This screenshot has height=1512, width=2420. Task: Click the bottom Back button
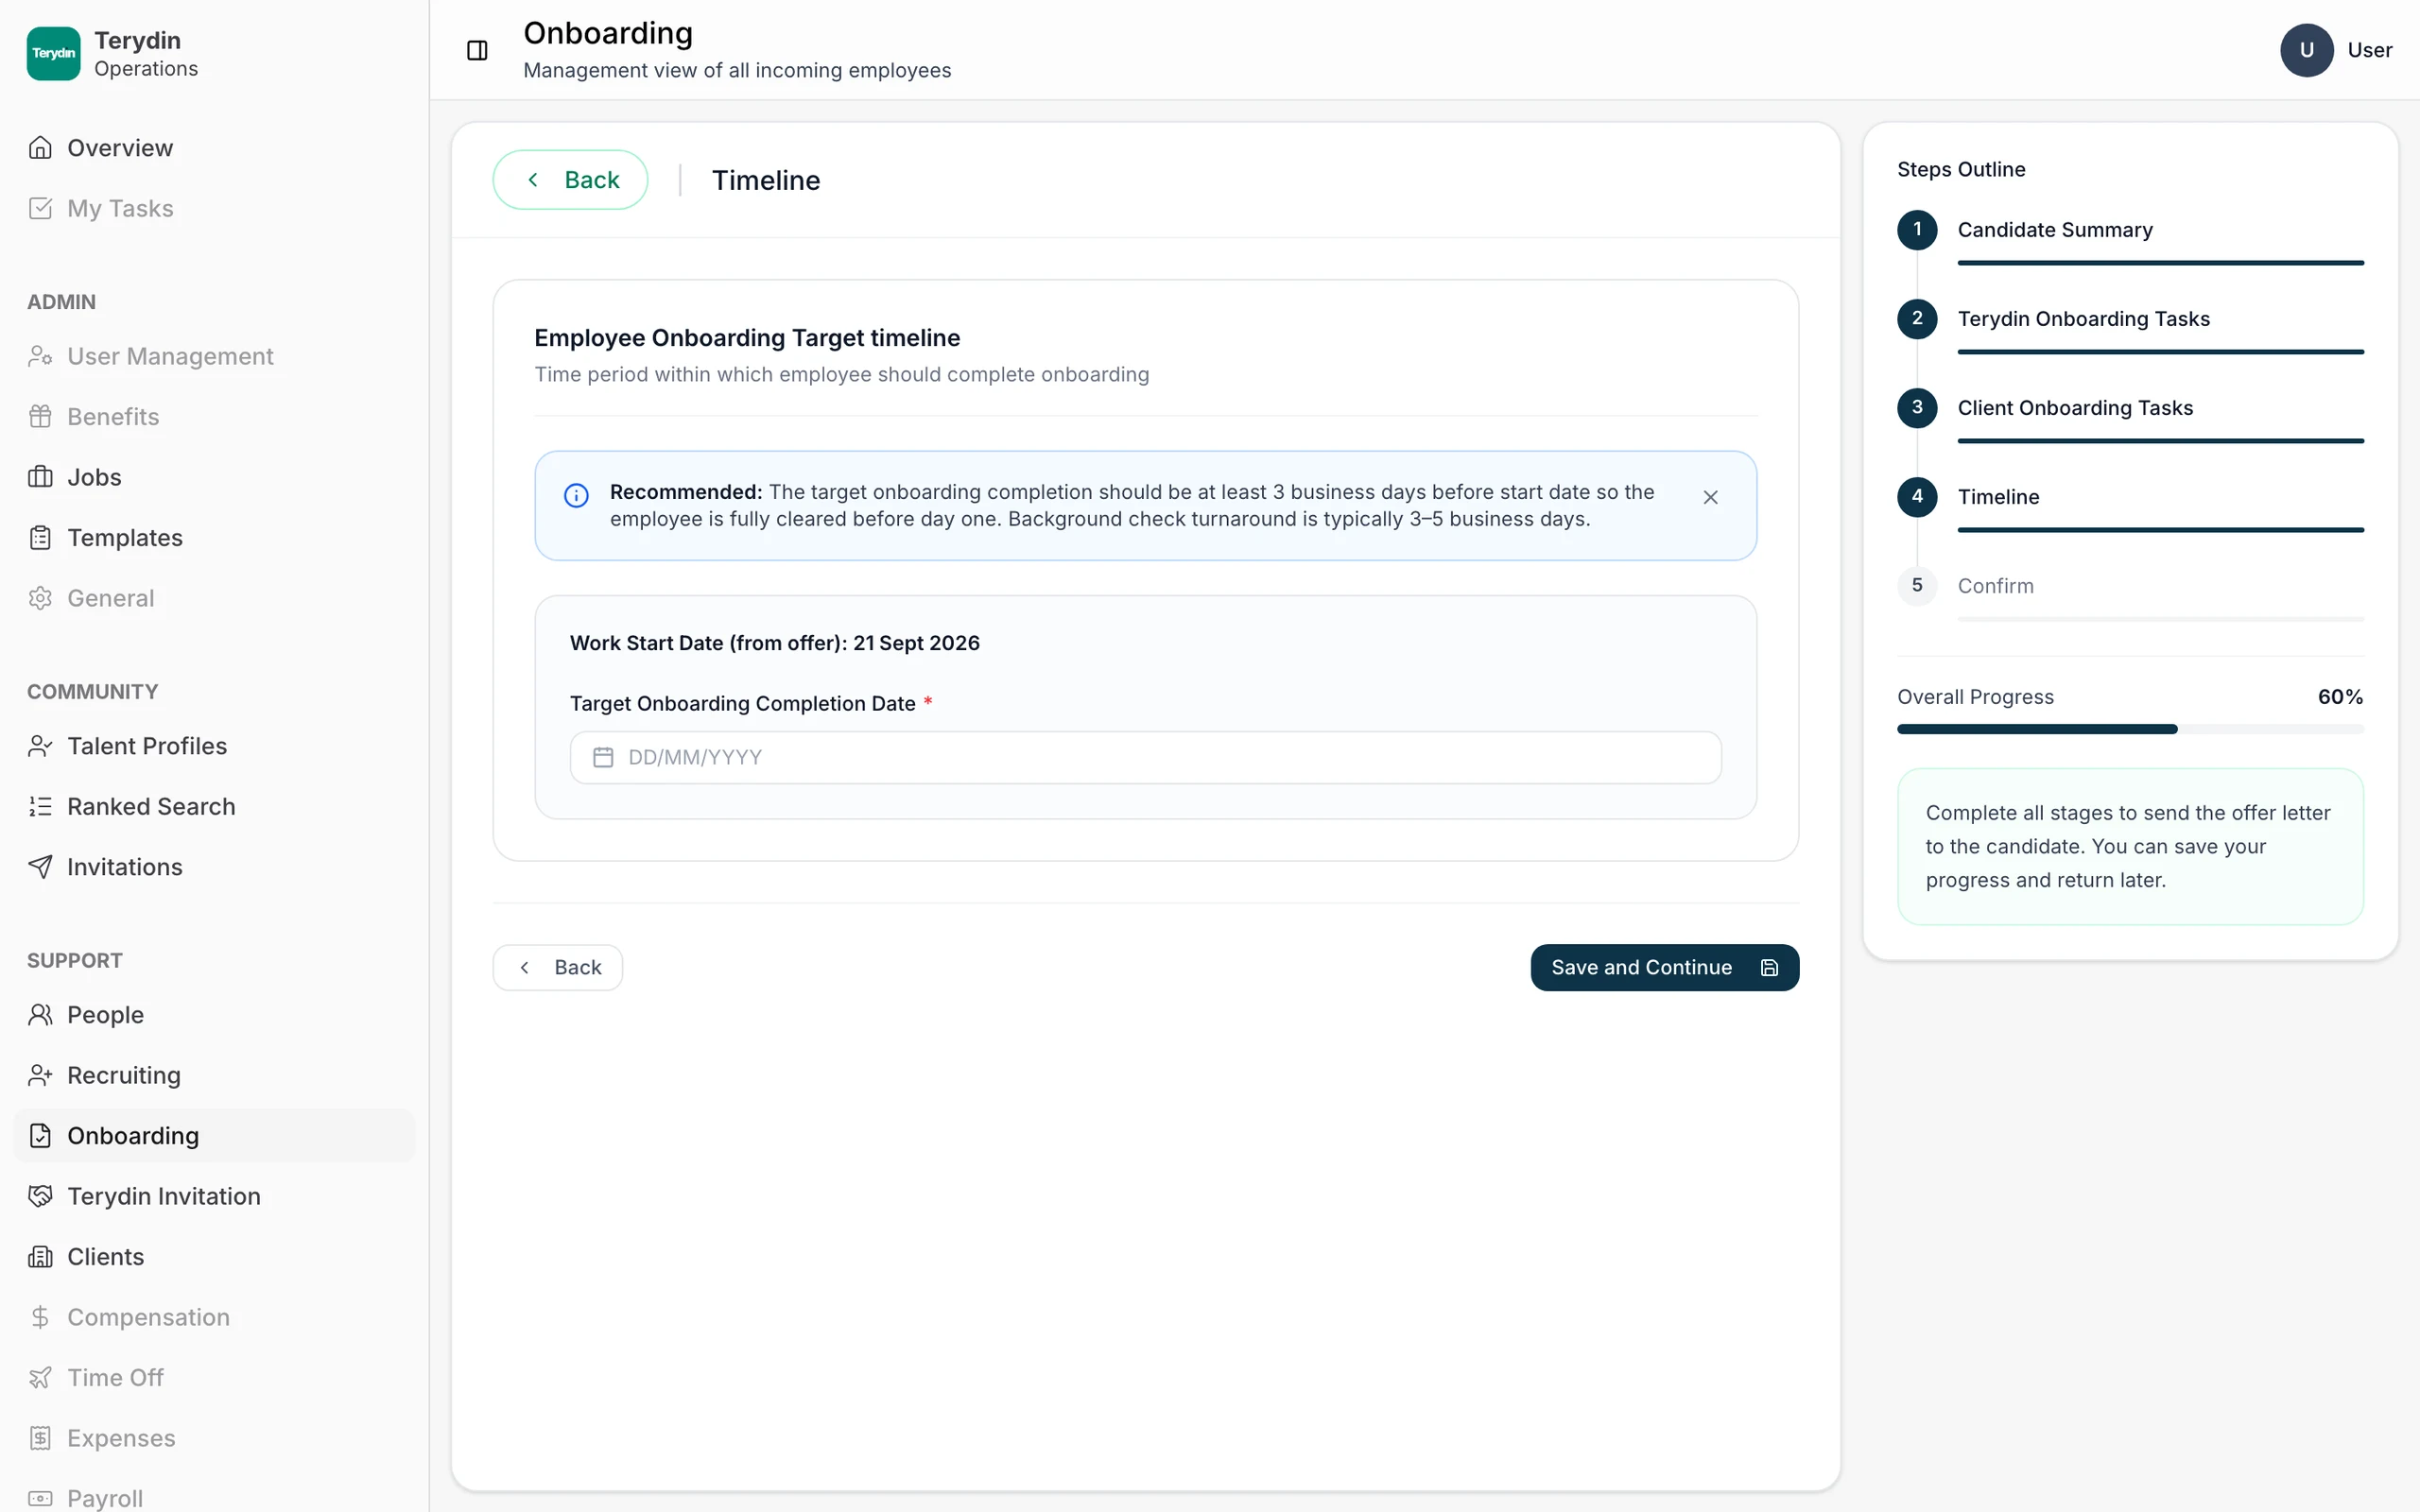click(557, 967)
